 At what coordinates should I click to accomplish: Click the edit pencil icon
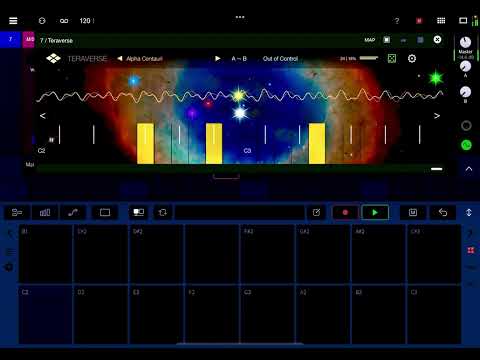coord(316,212)
